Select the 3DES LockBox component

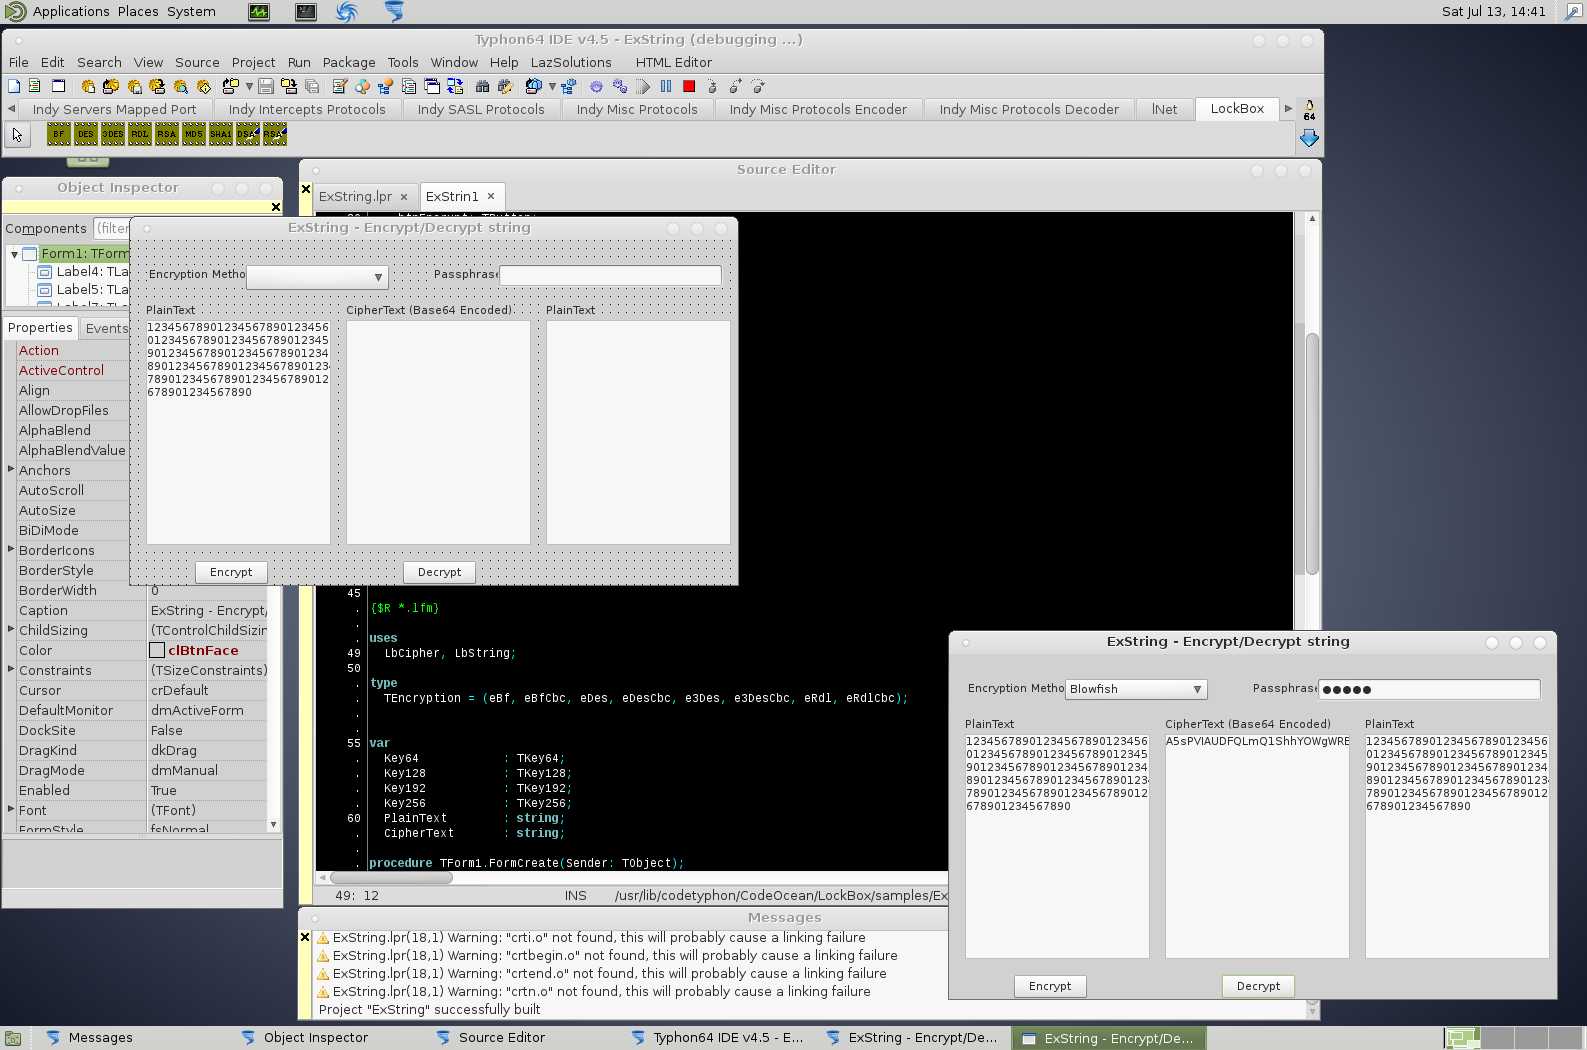[x=113, y=134]
